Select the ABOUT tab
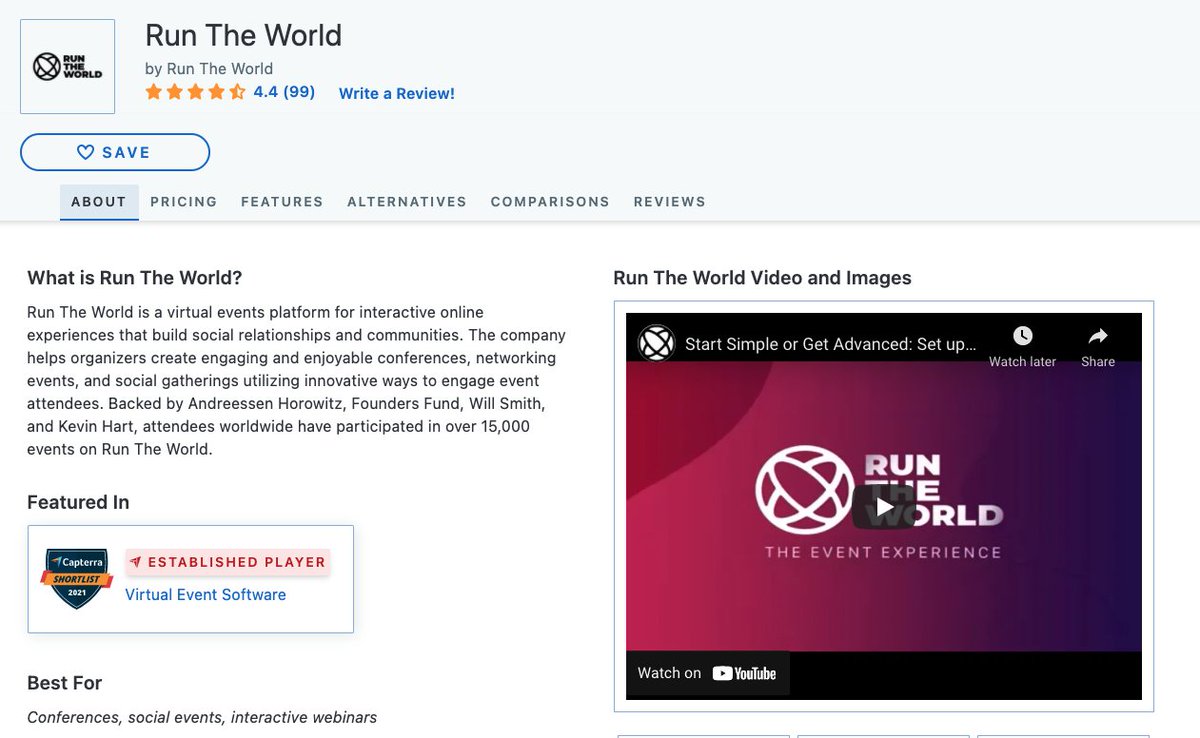This screenshot has width=1200, height=738. (99, 201)
